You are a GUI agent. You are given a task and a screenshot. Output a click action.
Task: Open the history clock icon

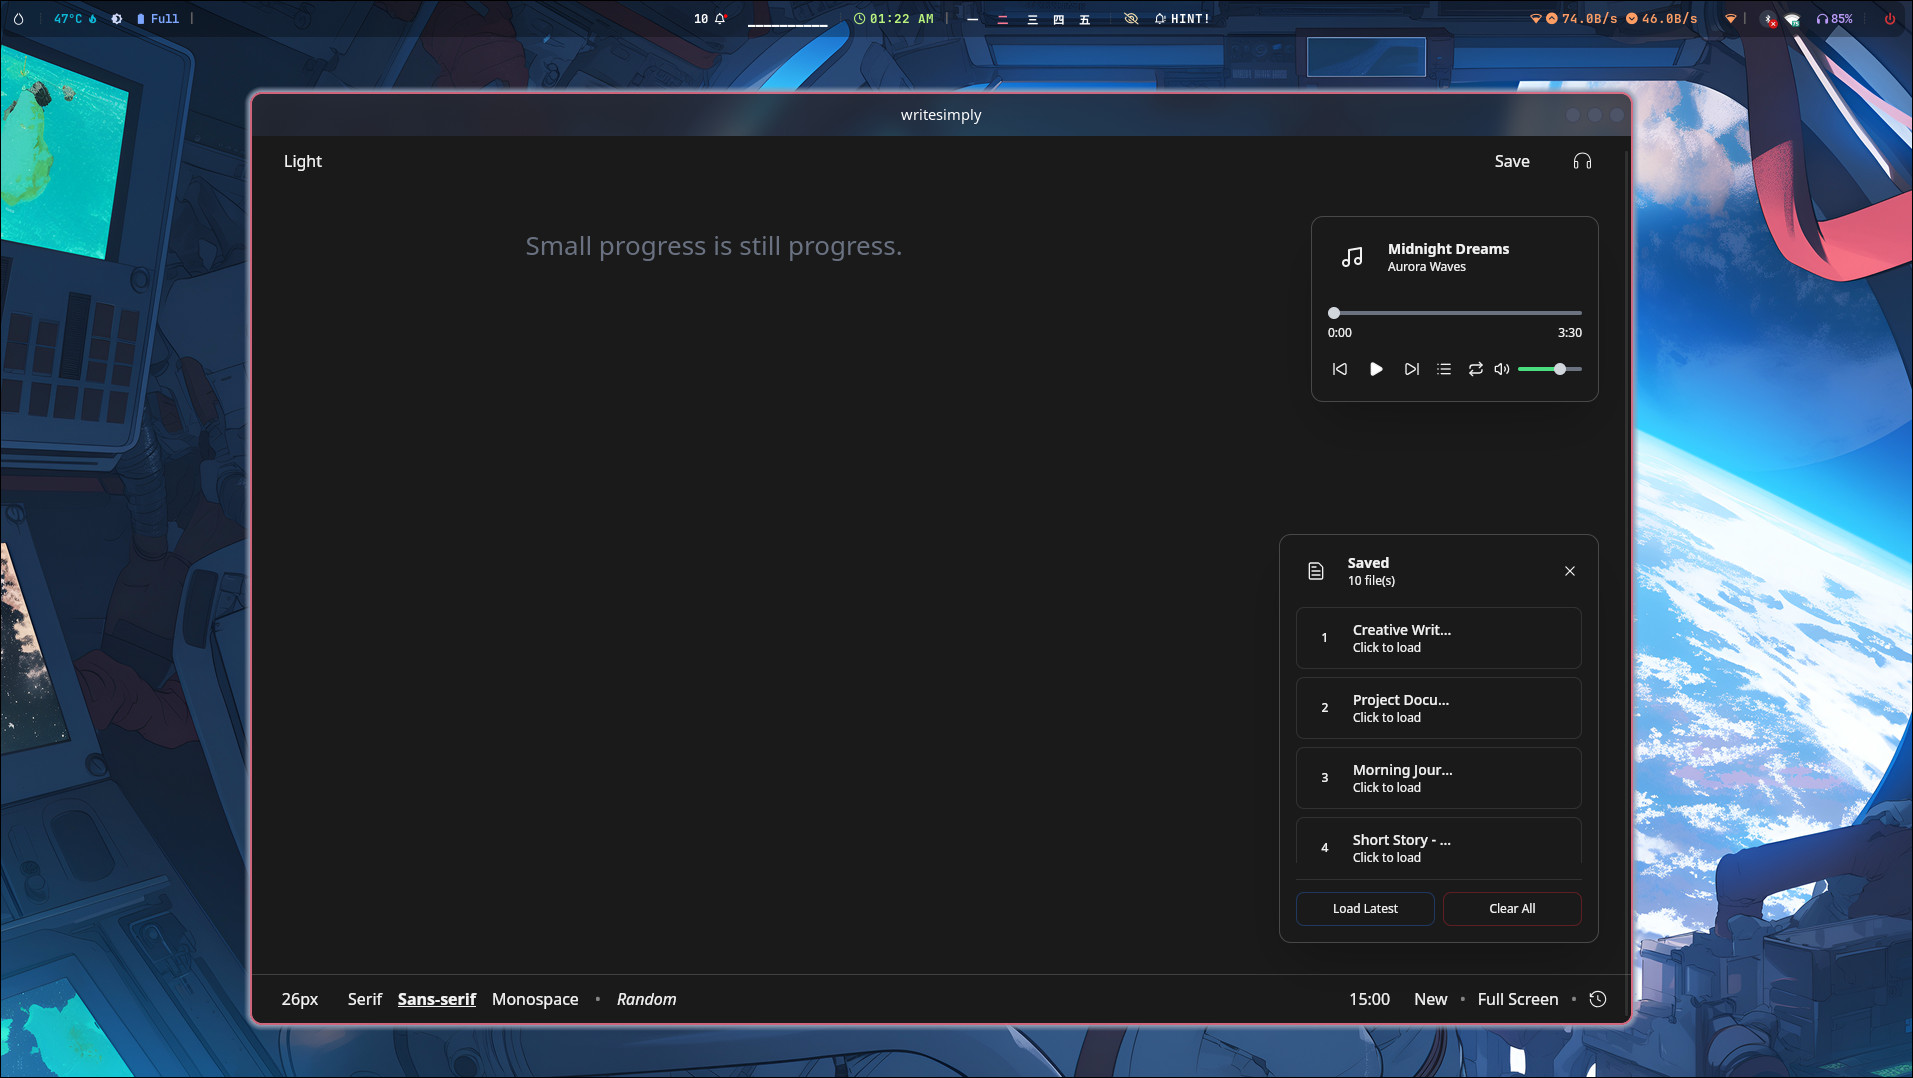point(1598,999)
